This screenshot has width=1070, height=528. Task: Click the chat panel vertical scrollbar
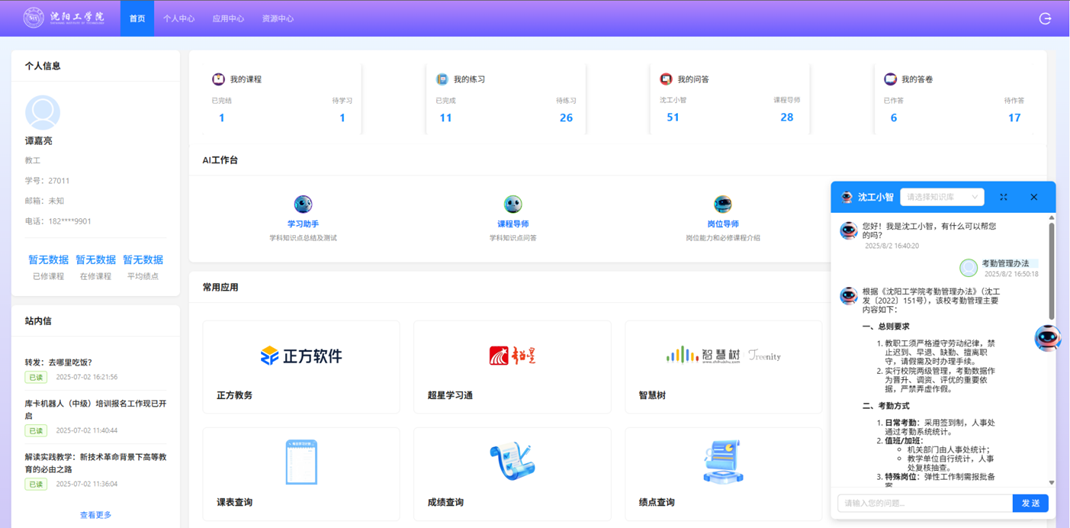(1051, 270)
